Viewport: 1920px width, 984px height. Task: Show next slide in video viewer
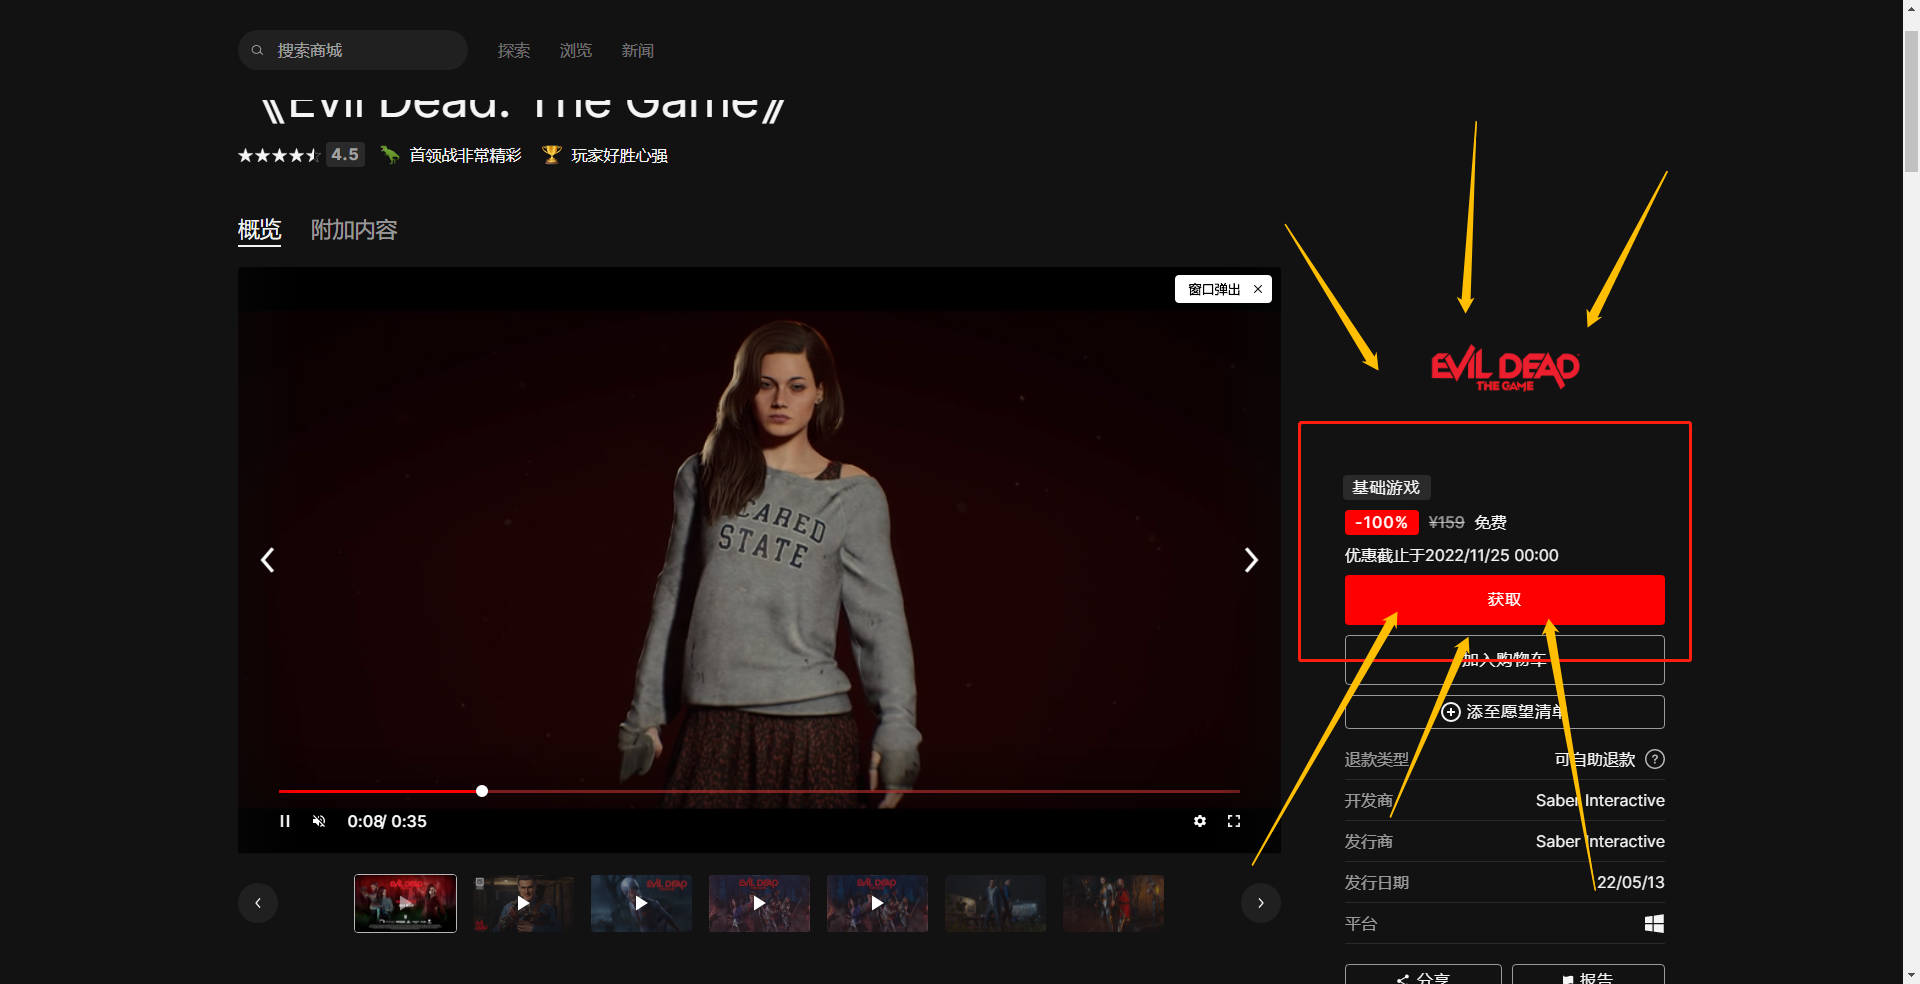pyautogui.click(x=1251, y=560)
